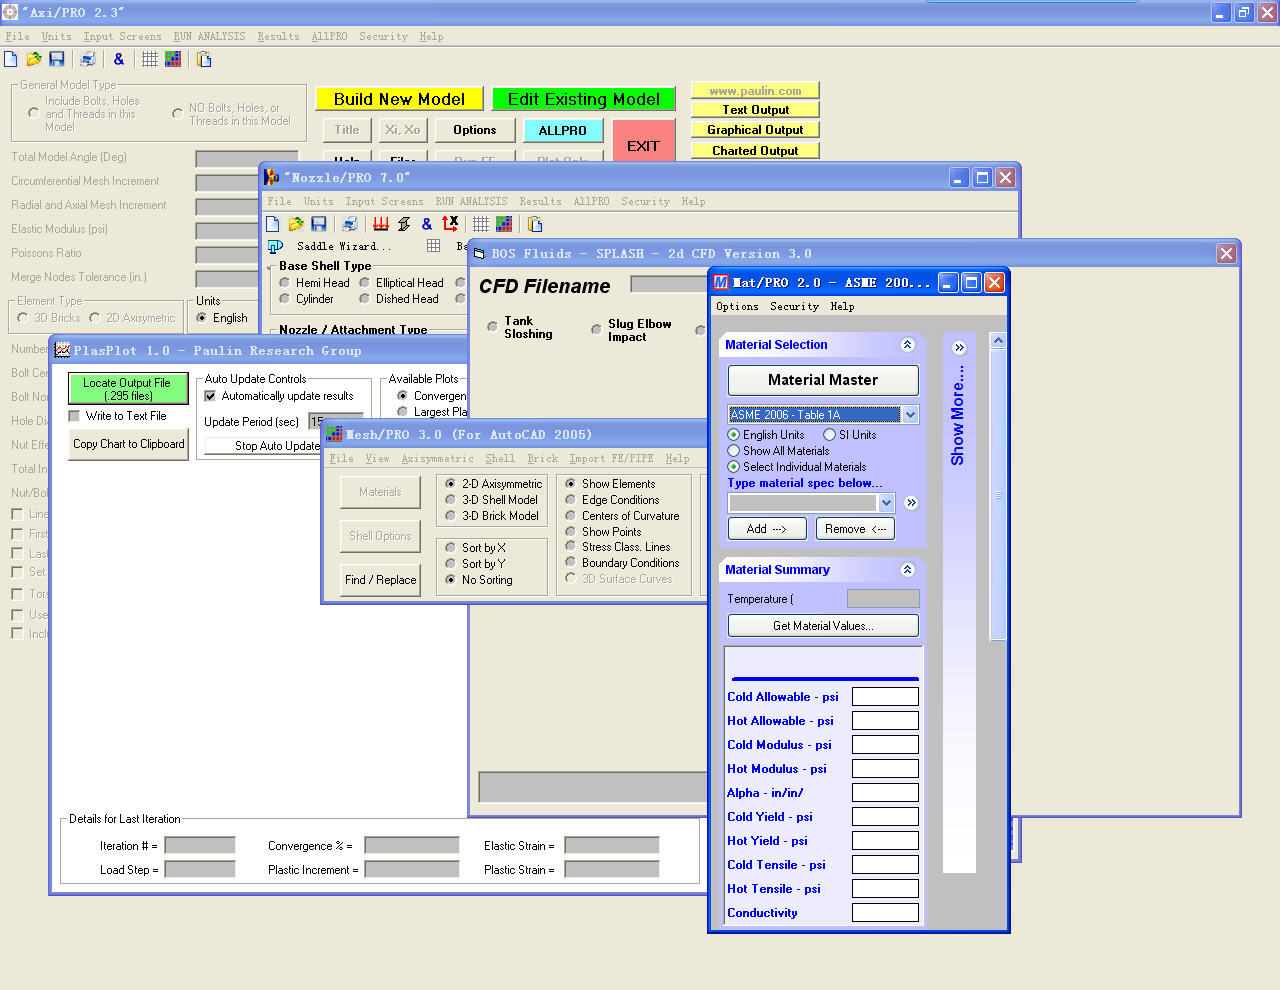Image resolution: width=1280 pixels, height=990 pixels.
Task: Click the New file icon in Axi/PRO toolbar
Action: click(11, 59)
